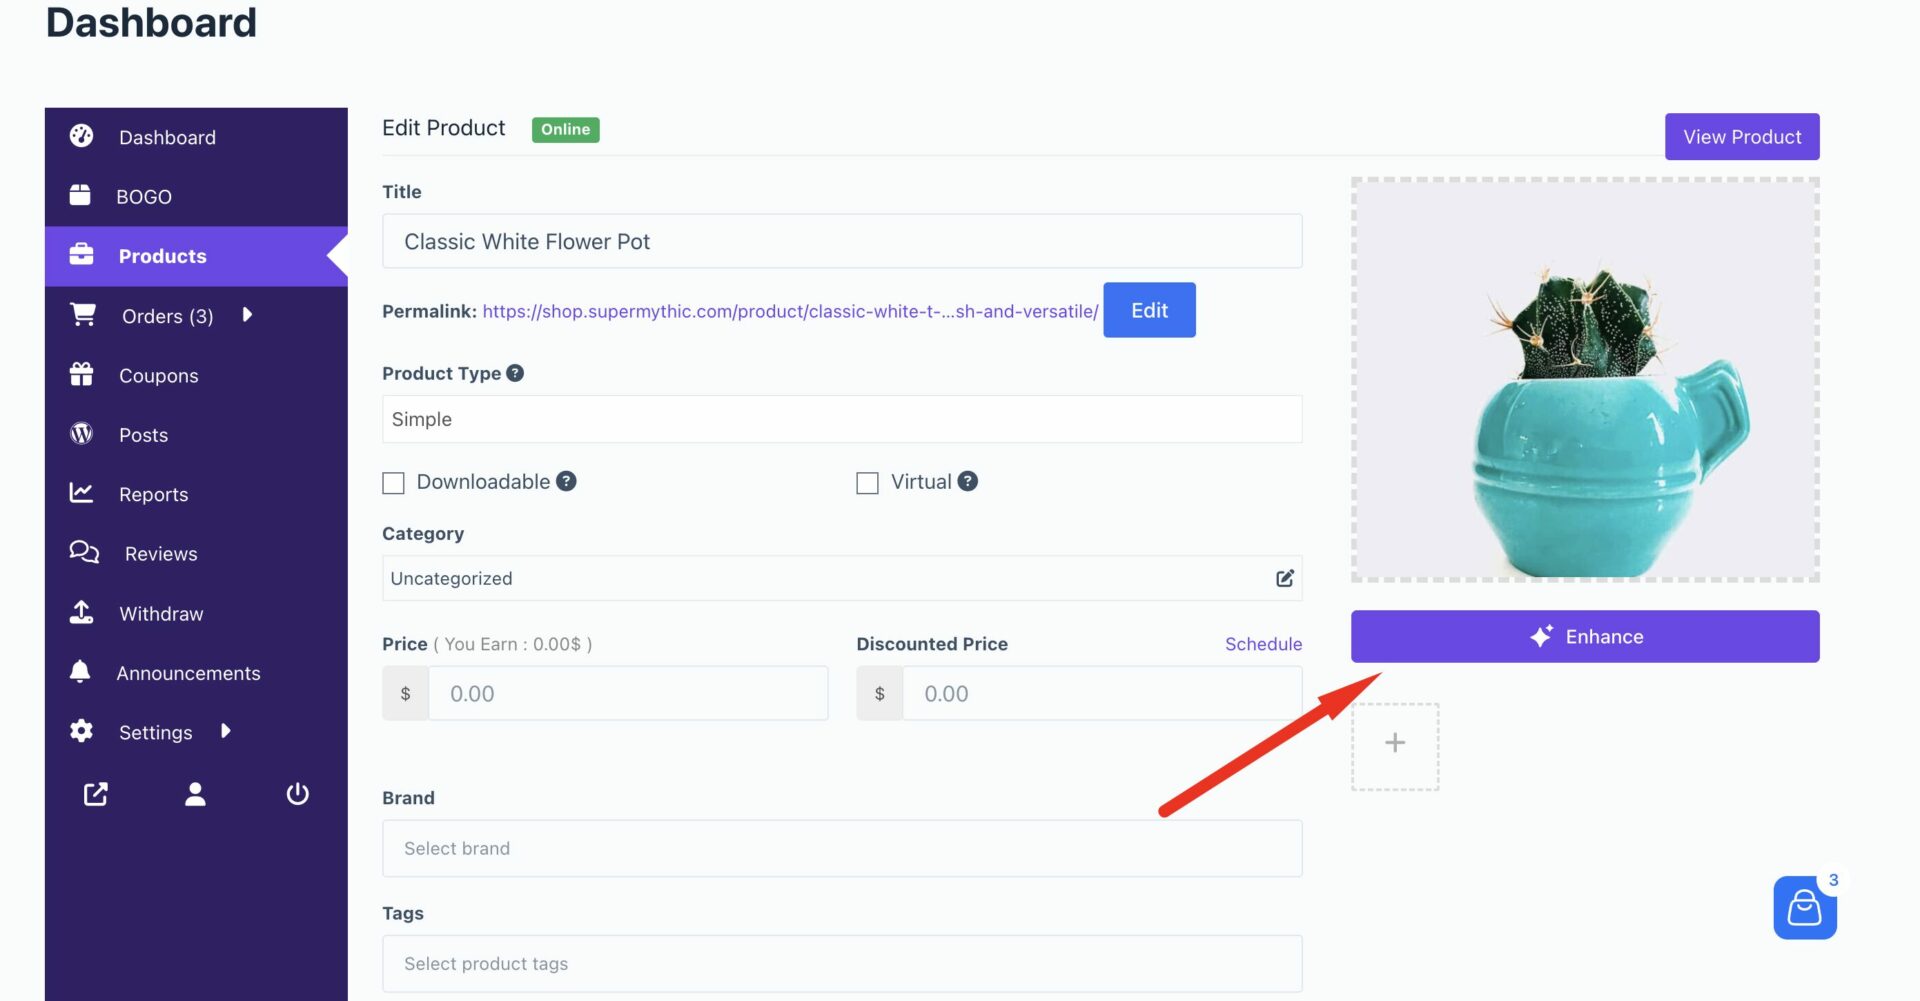Viewport: 1920px width, 1001px height.
Task: Expand the Orders submenu arrow
Action: (x=247, y=315)
